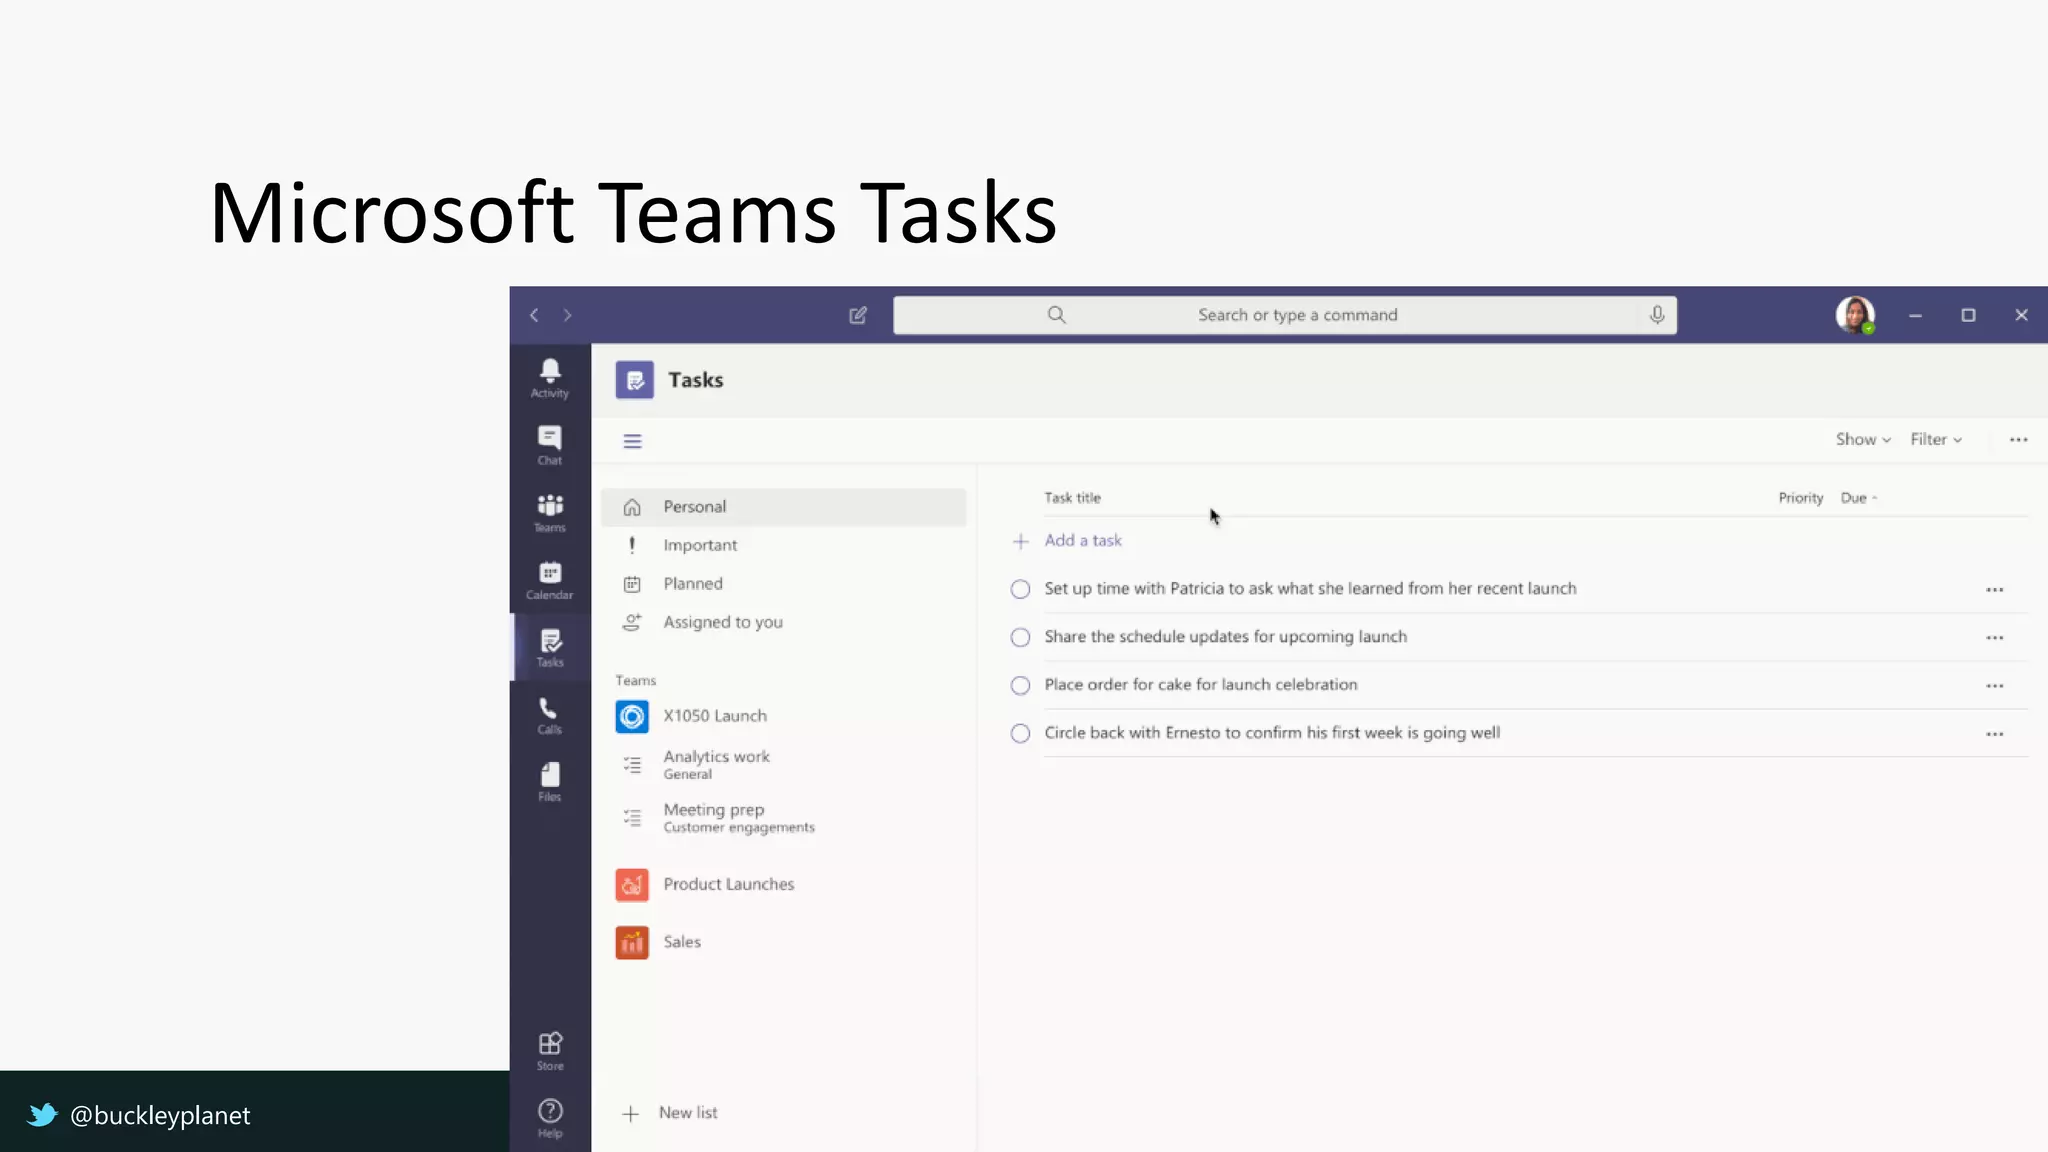
Task: Open the Product Launches label
Action: click(x=728, y=884)
